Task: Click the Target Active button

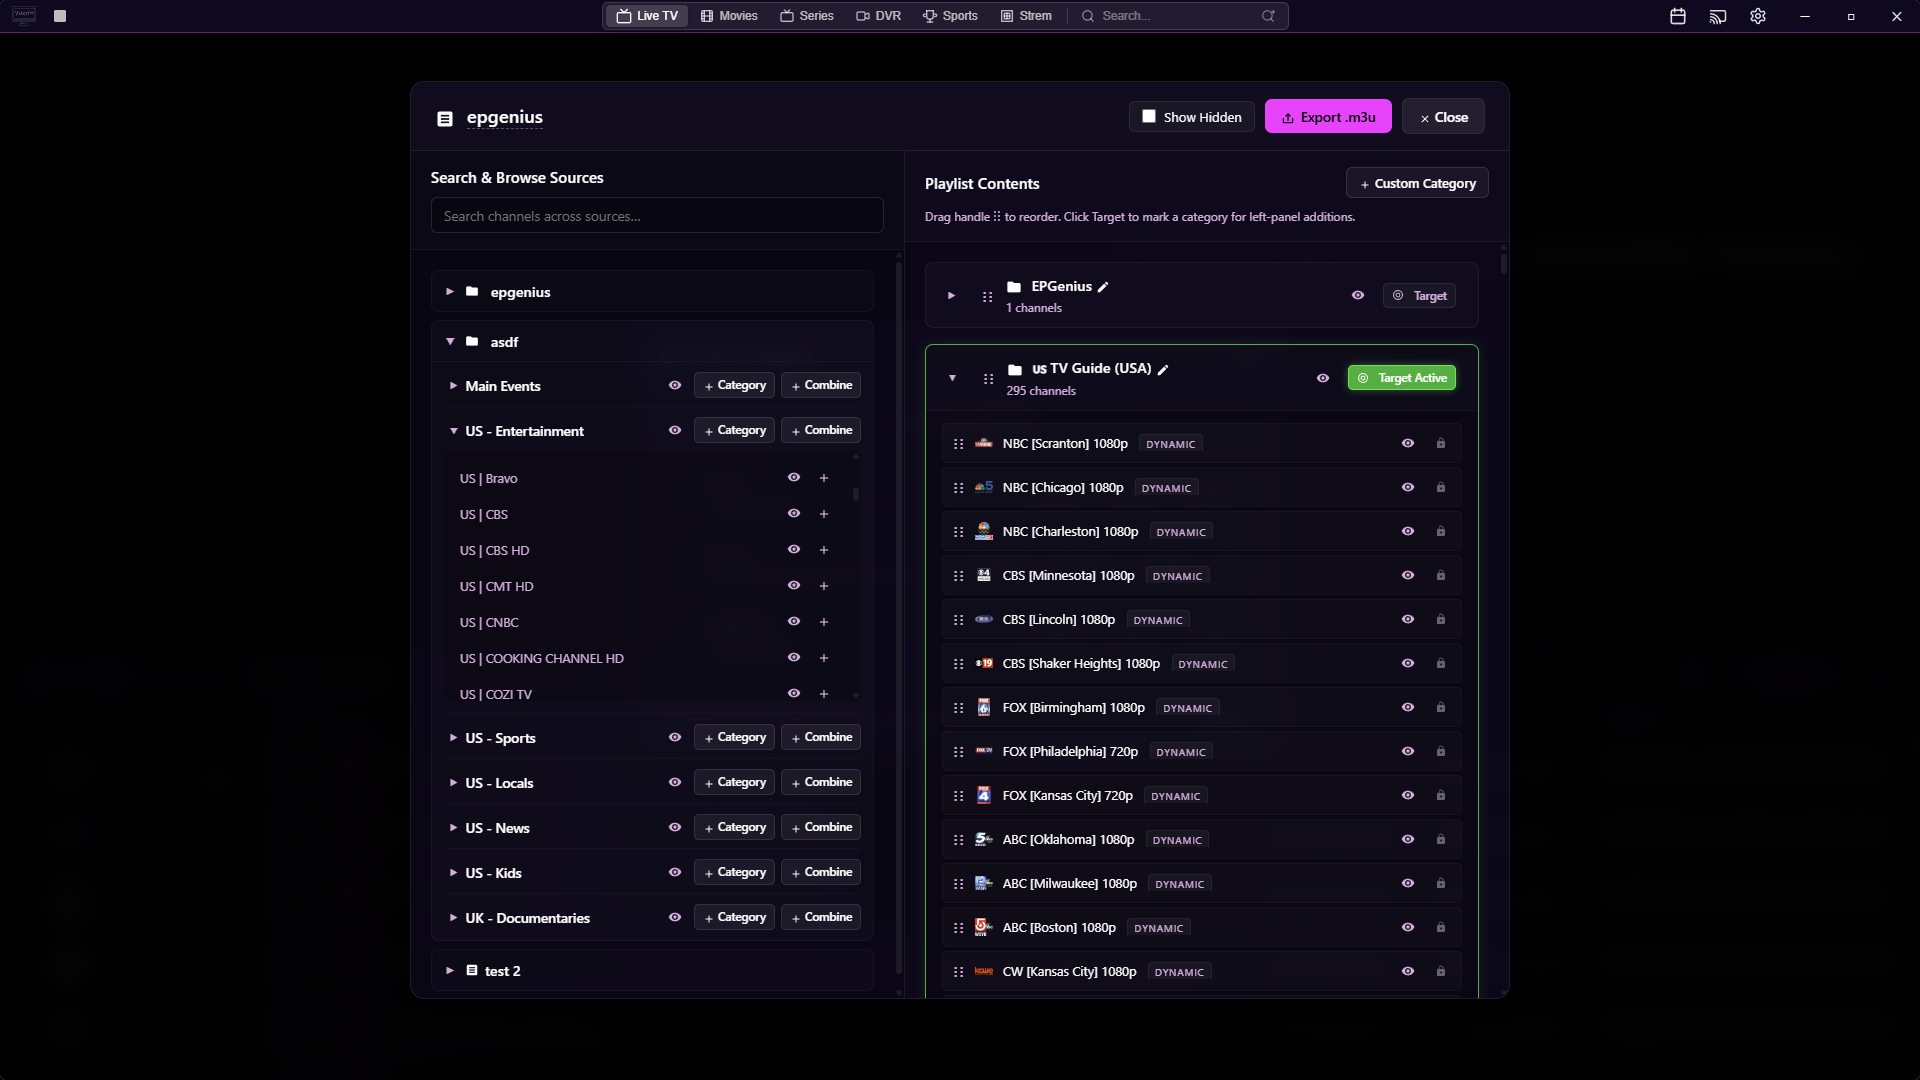Action: (1402, 378)
